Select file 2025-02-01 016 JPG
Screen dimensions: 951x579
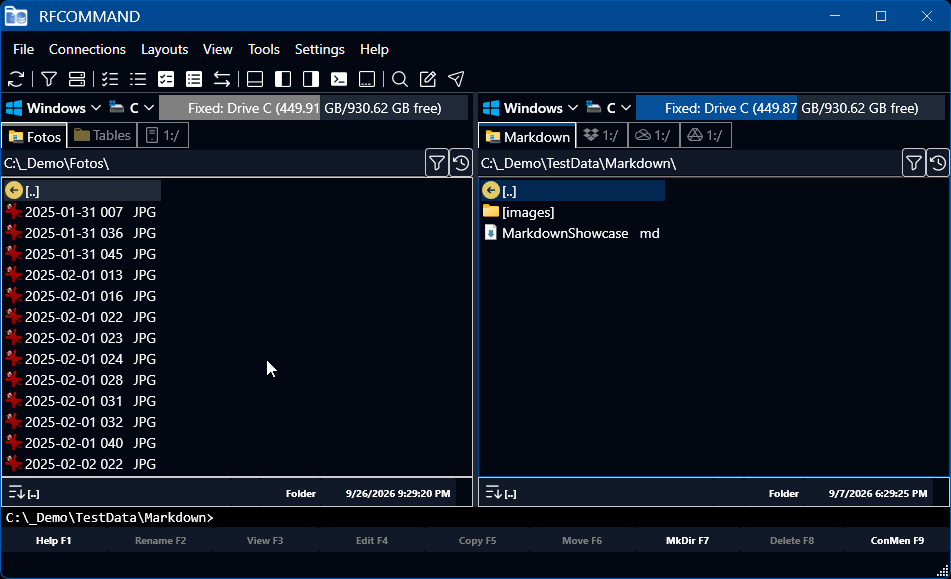click(x=82, y=296)
